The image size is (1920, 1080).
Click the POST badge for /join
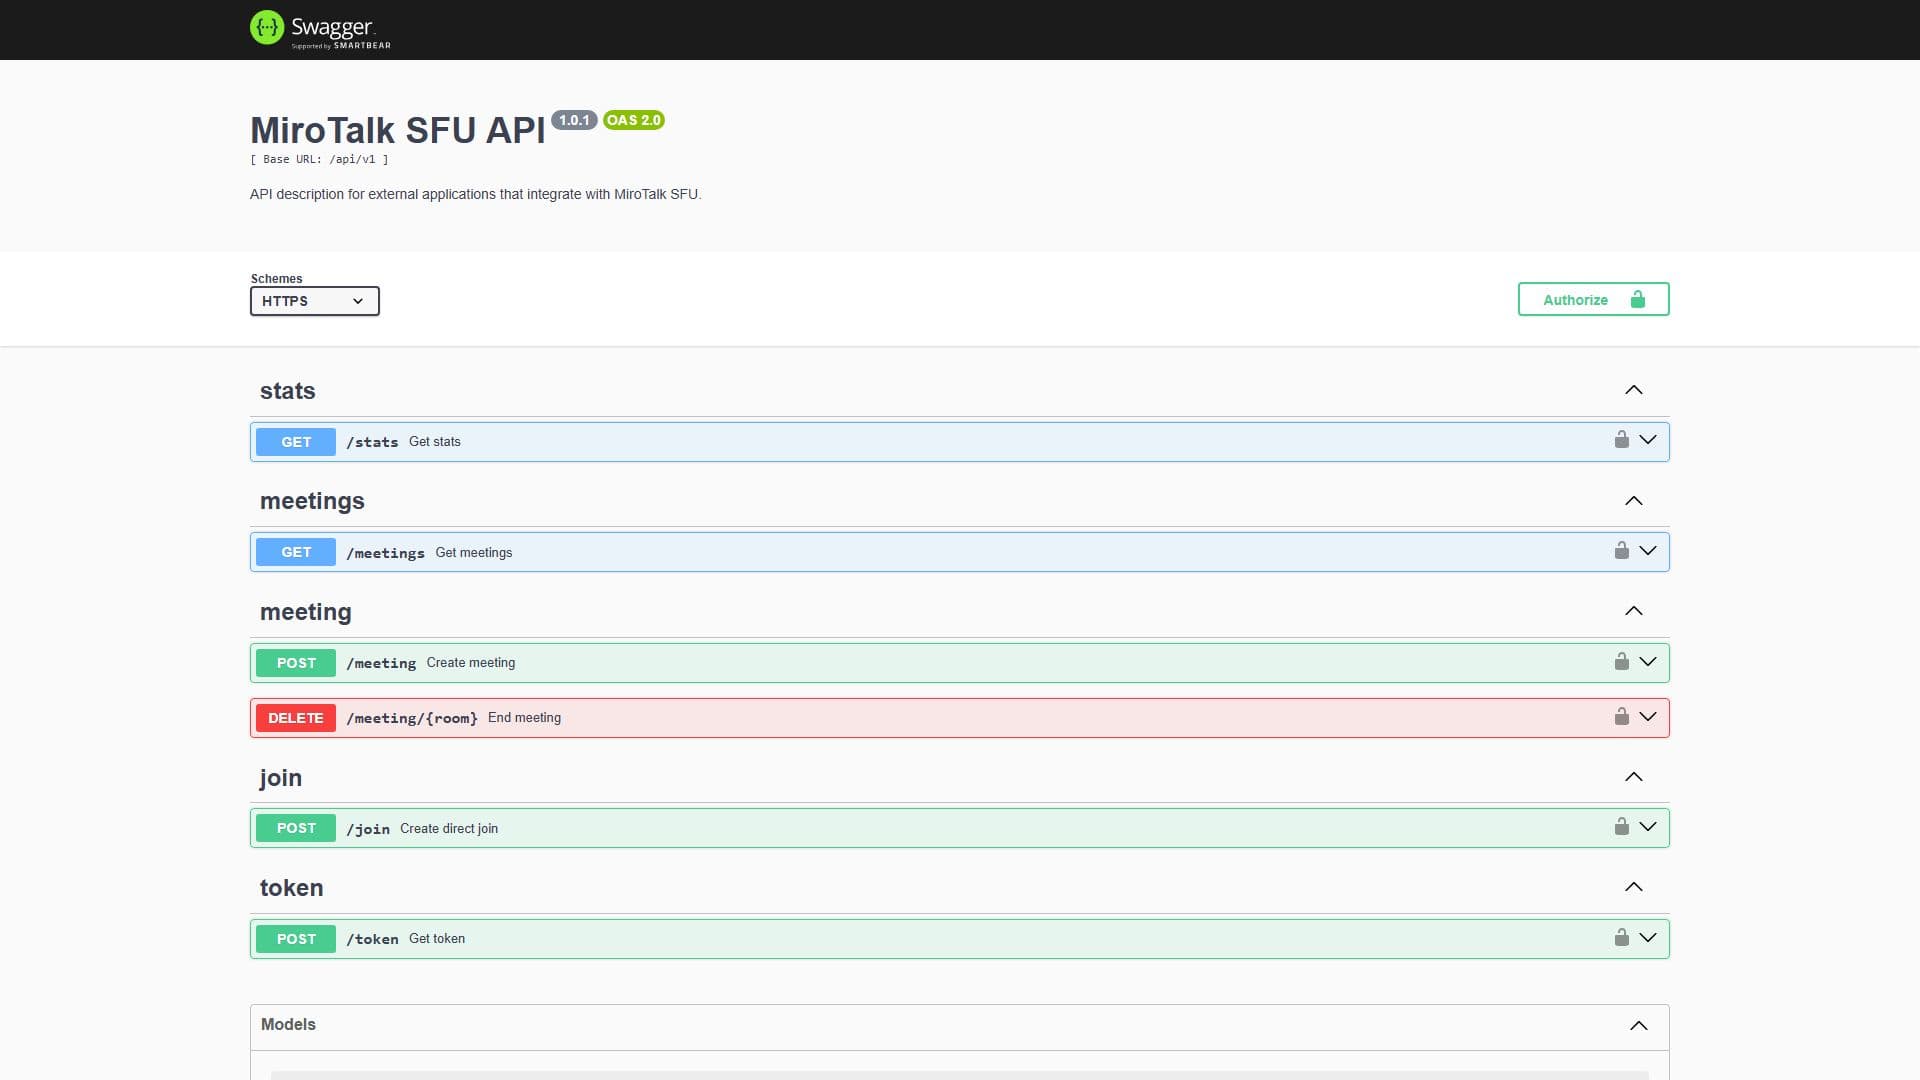coord(296,828)
